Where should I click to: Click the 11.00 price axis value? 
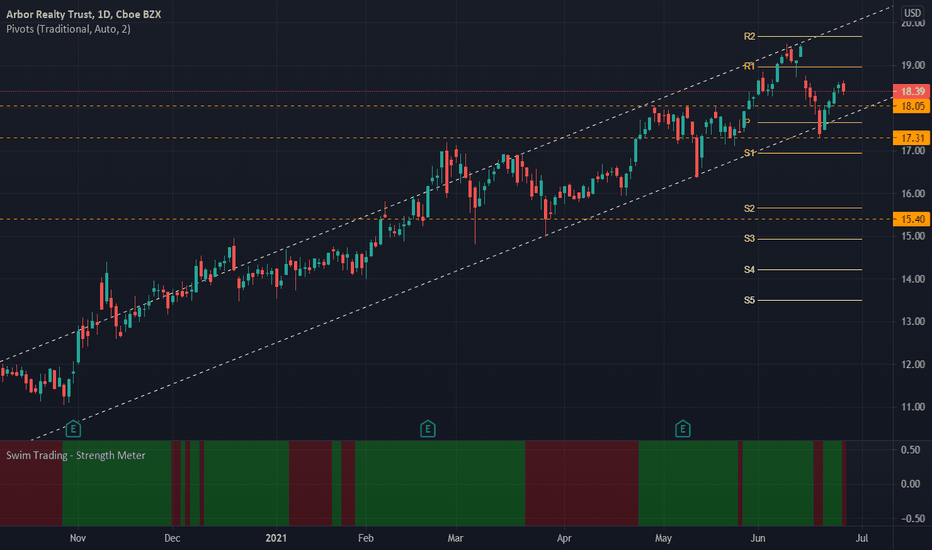click(913, 407)
